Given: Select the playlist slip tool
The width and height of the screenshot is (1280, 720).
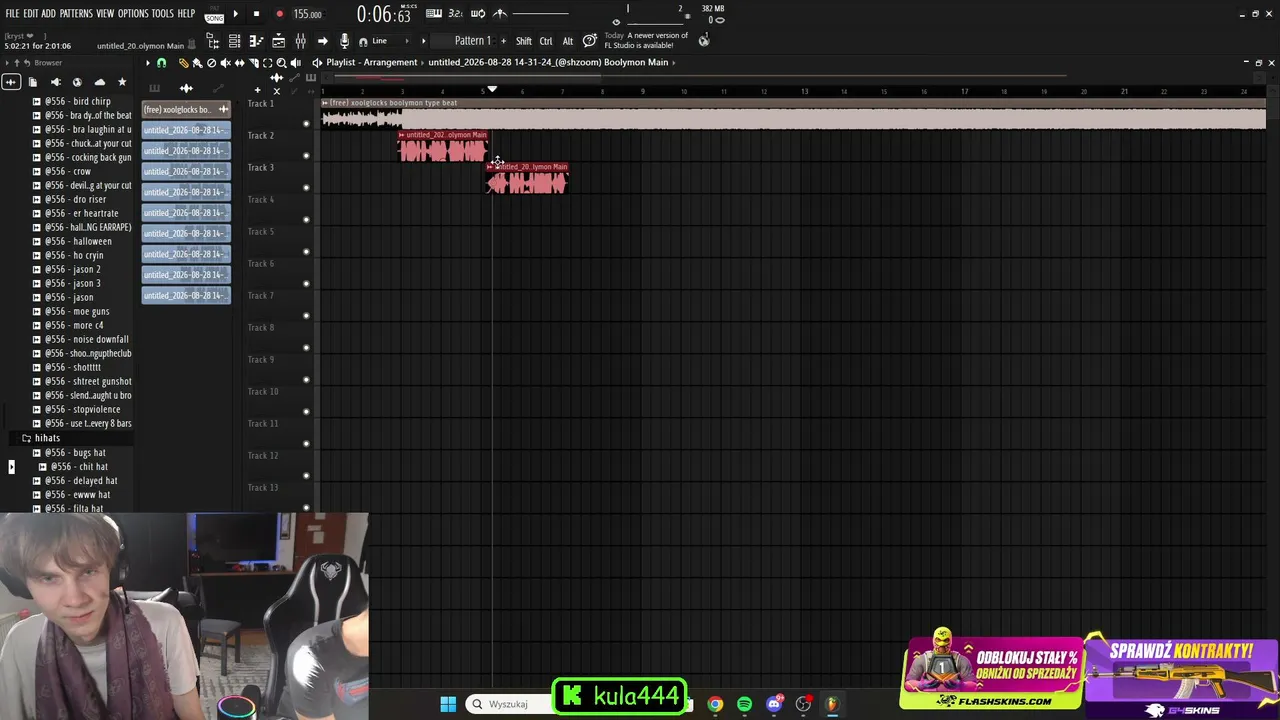Looking at the screenshot, I should pos(239,63).
